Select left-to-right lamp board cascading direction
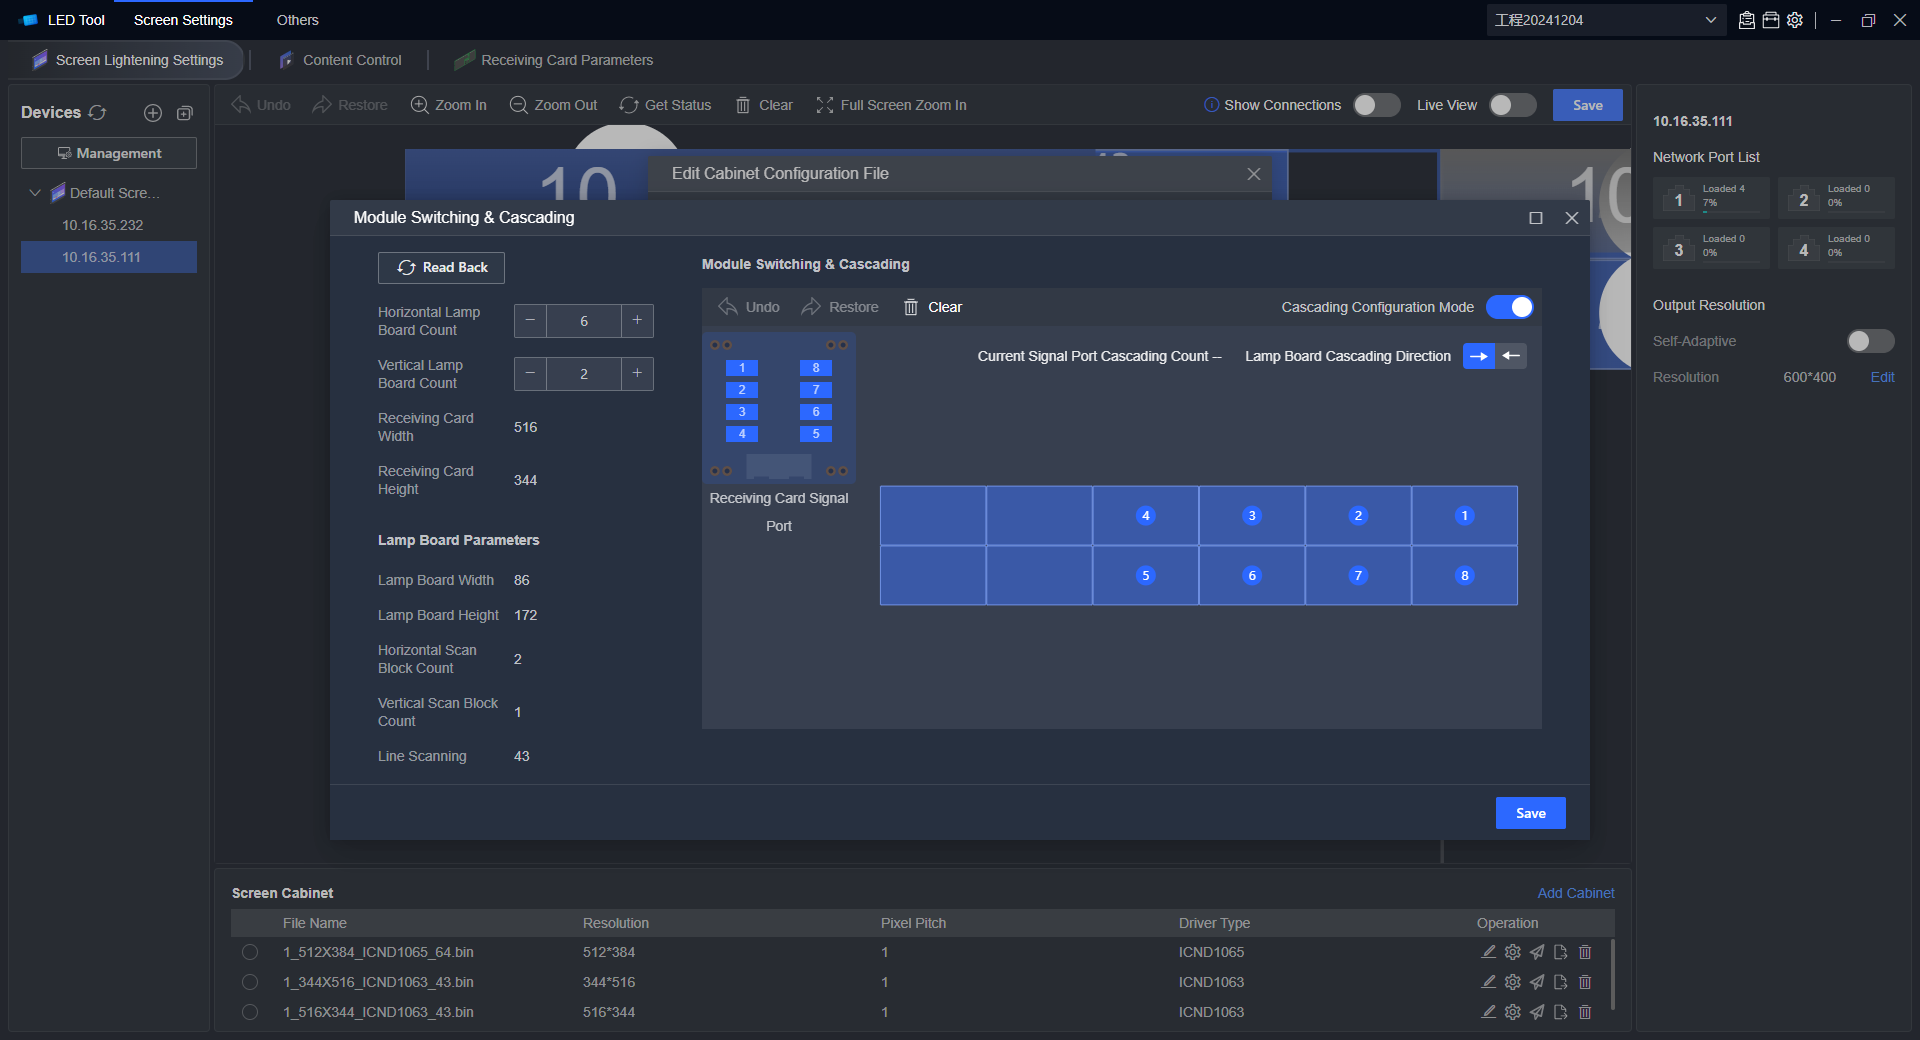1920x1040 pixels. pos(1478,356)
